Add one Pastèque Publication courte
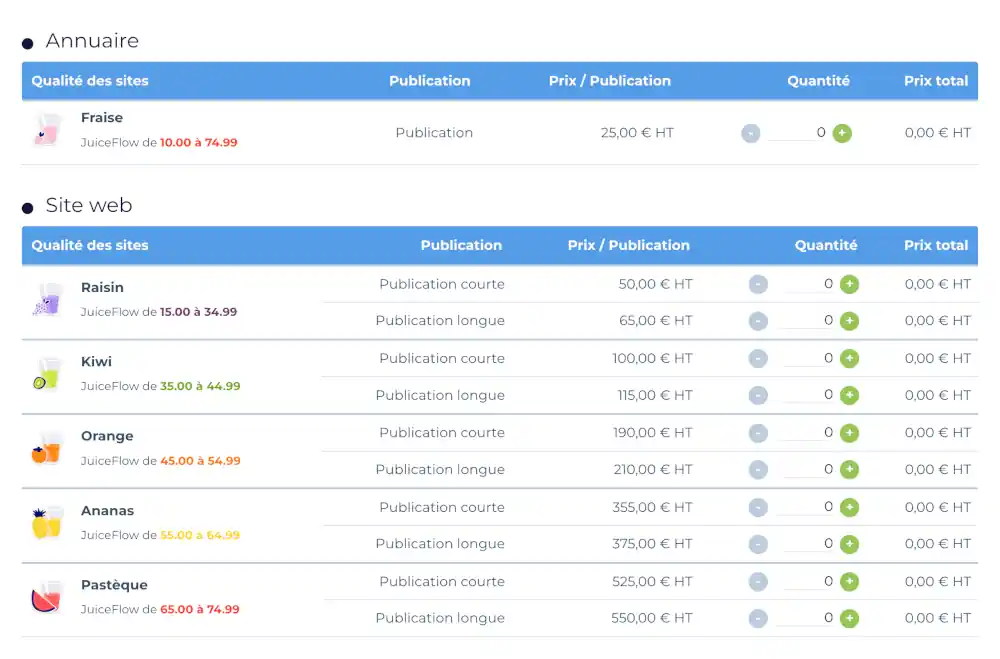Screen dimensions: 1000x659 tap(849, 582)
